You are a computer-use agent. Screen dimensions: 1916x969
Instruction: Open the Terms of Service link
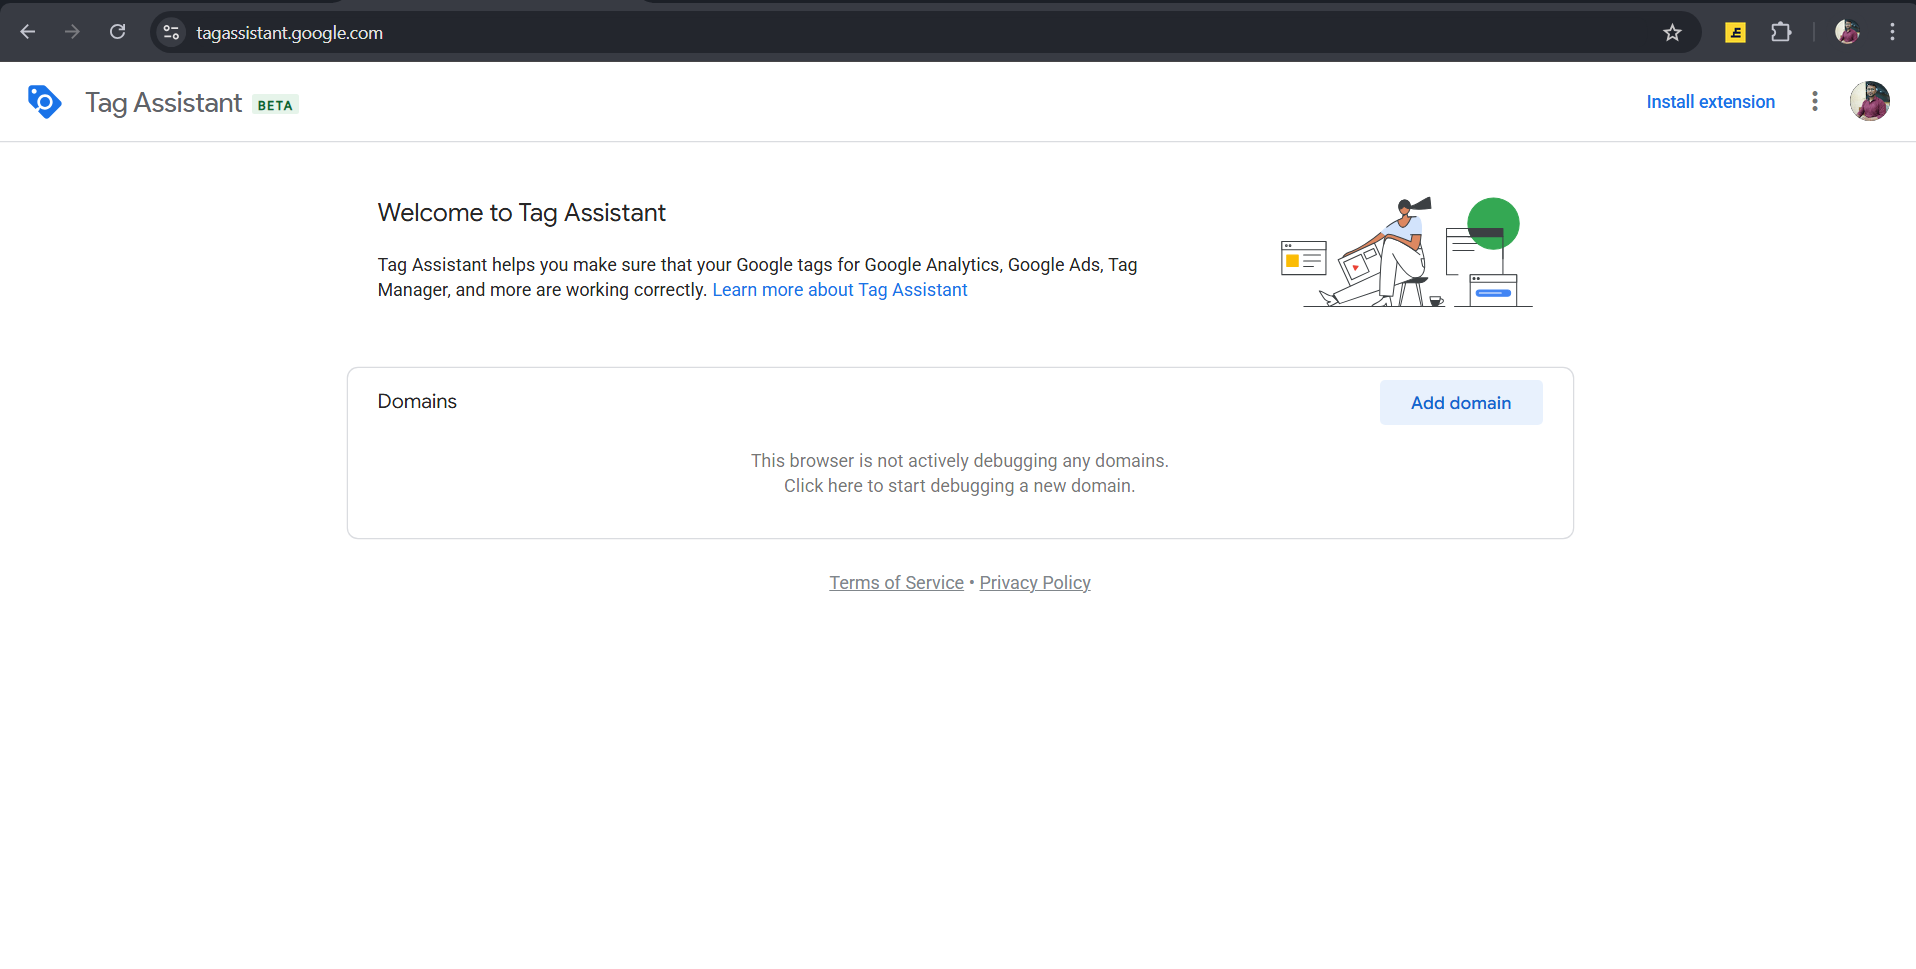click(896, 583)
